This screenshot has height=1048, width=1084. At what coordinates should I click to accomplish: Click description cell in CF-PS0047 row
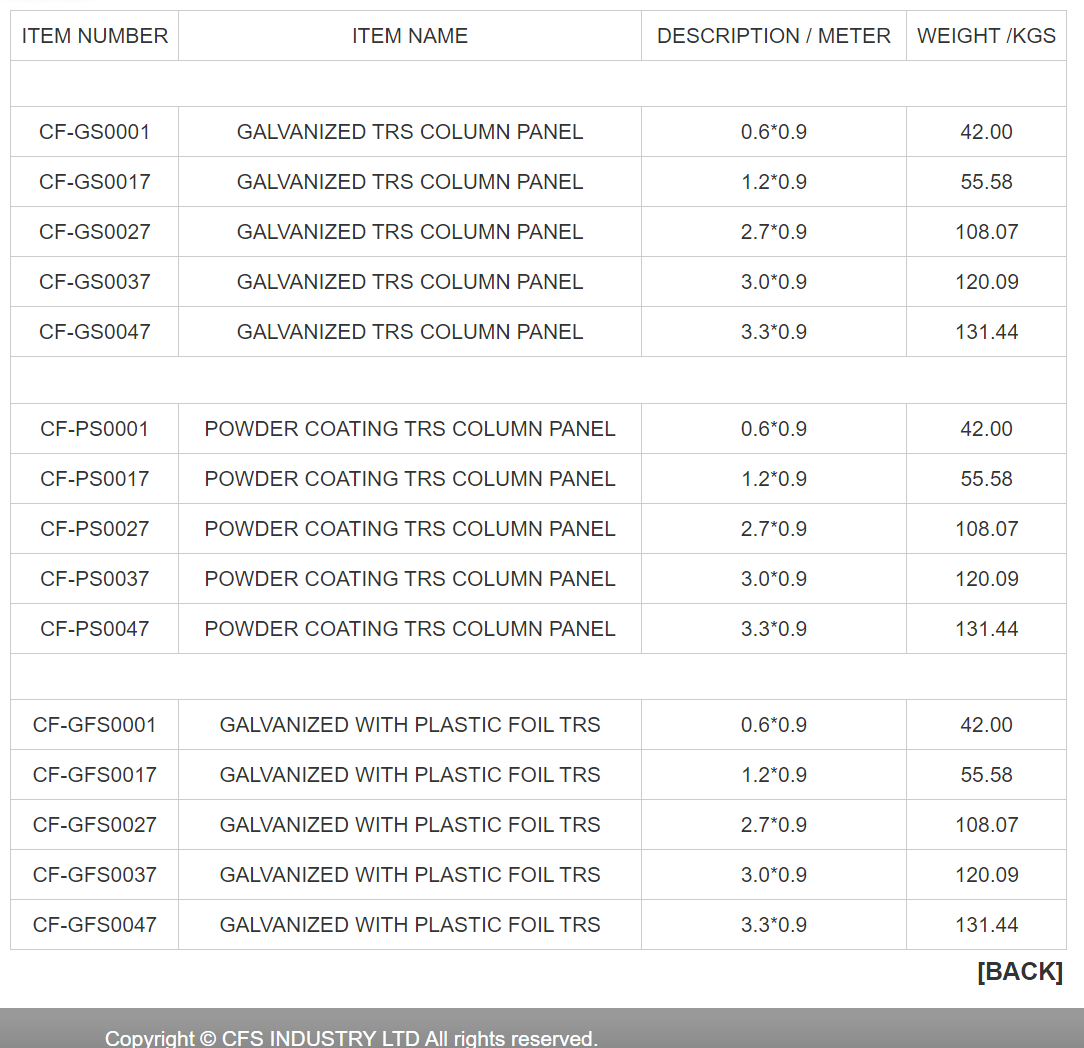coord(773,629)
